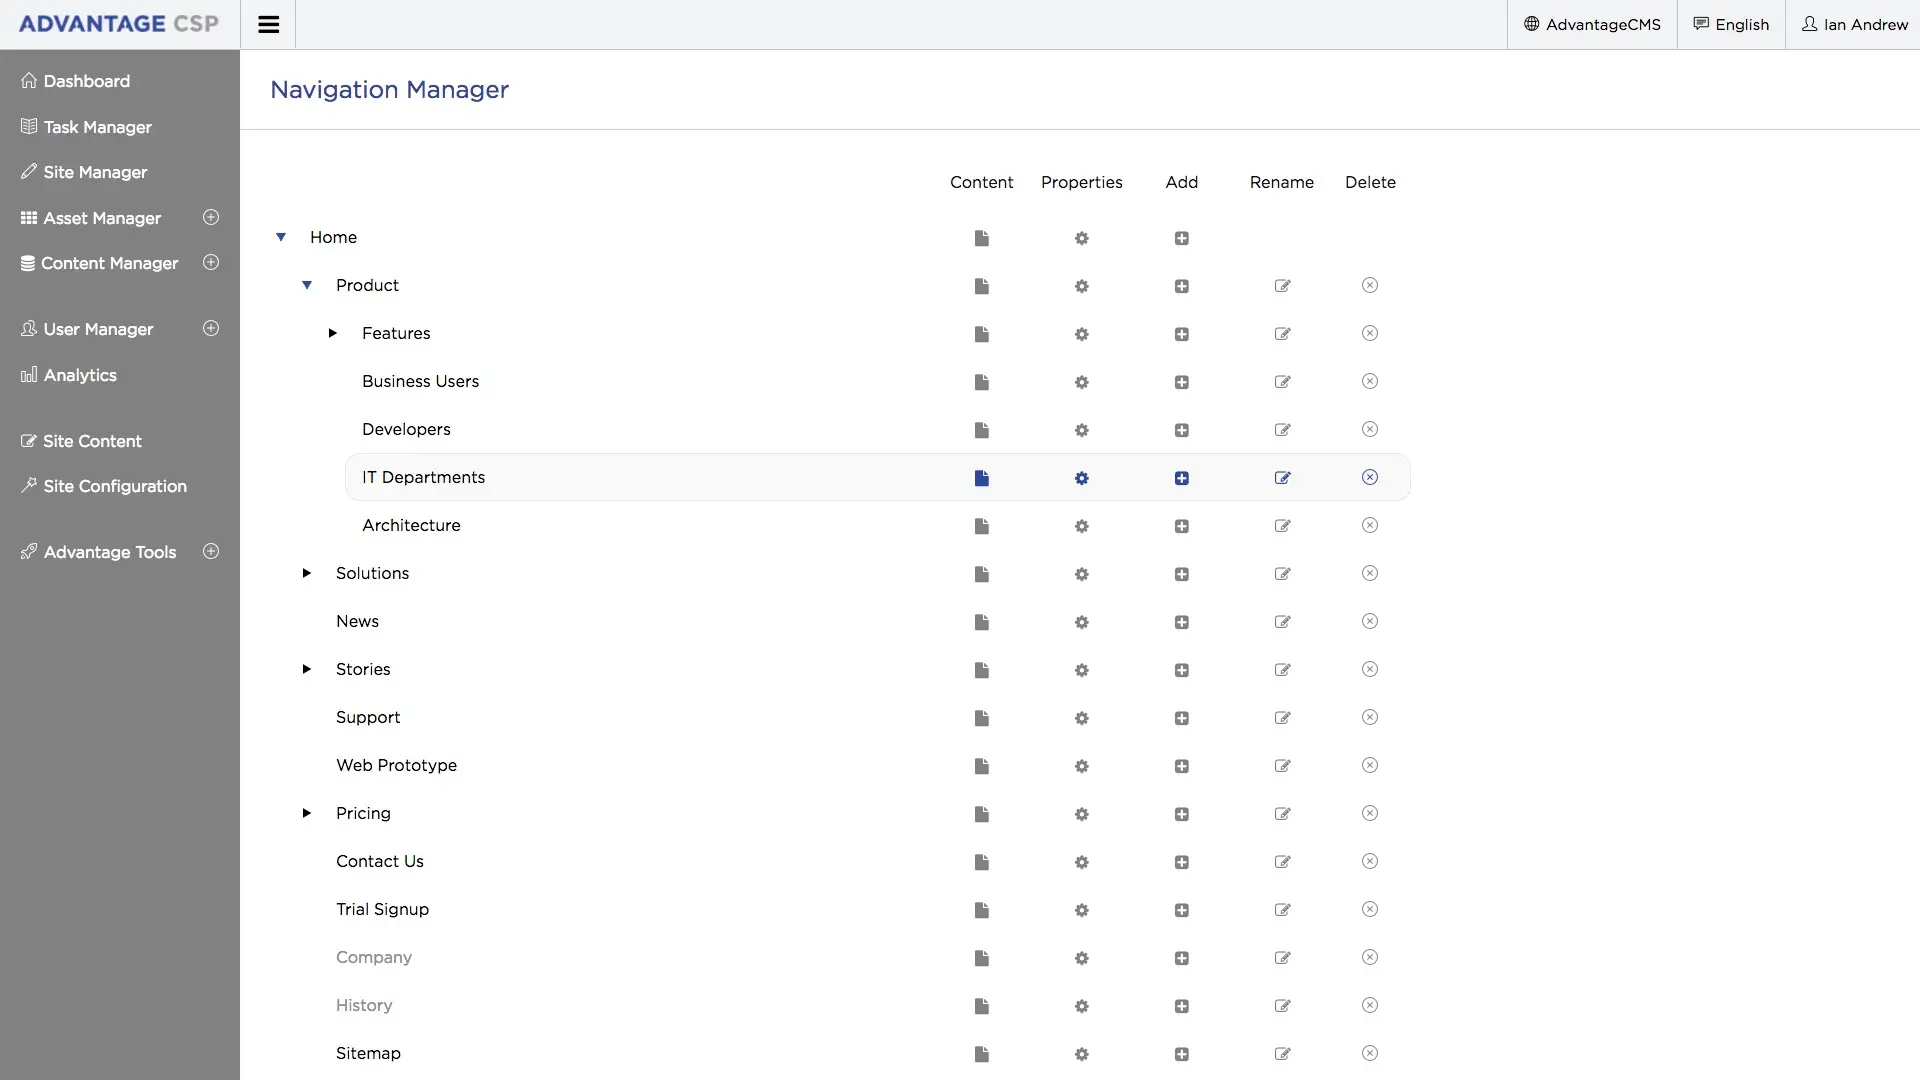Expand the Solutions tree node
Image resolution: width=1920 pixels, height=1080 pixels.
306,572
